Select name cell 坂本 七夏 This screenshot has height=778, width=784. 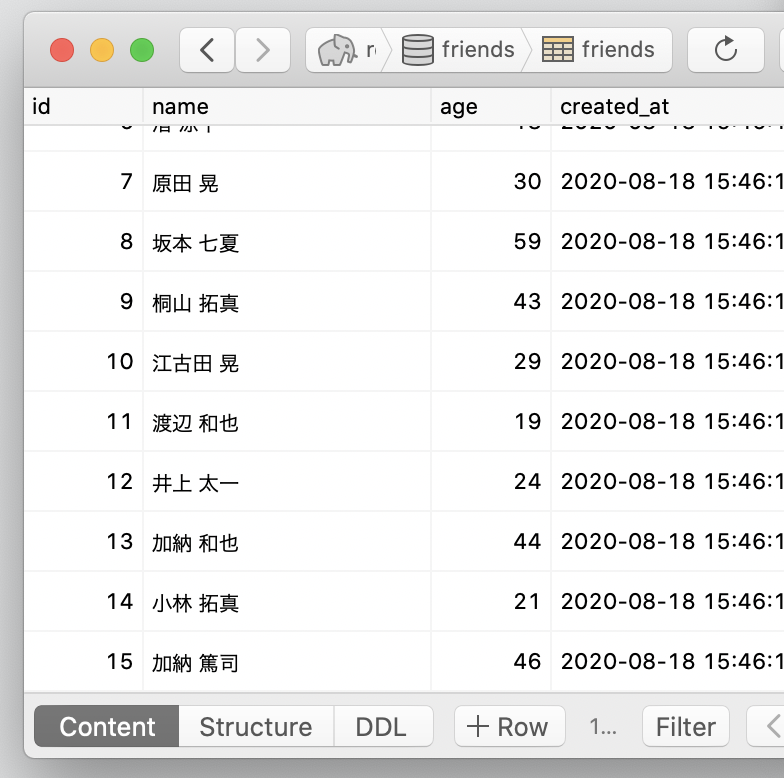pos(287,242)
